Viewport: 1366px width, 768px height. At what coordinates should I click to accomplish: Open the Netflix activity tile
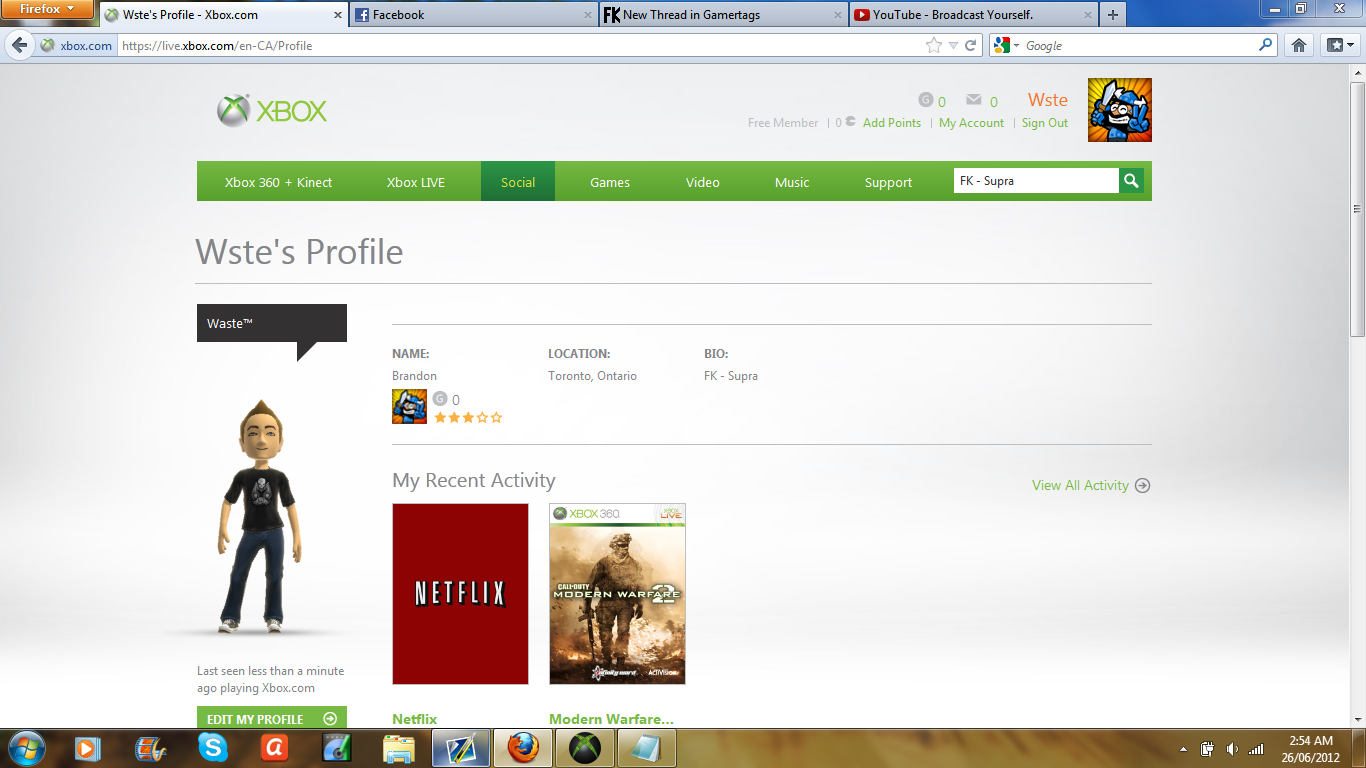pos(460,594)
